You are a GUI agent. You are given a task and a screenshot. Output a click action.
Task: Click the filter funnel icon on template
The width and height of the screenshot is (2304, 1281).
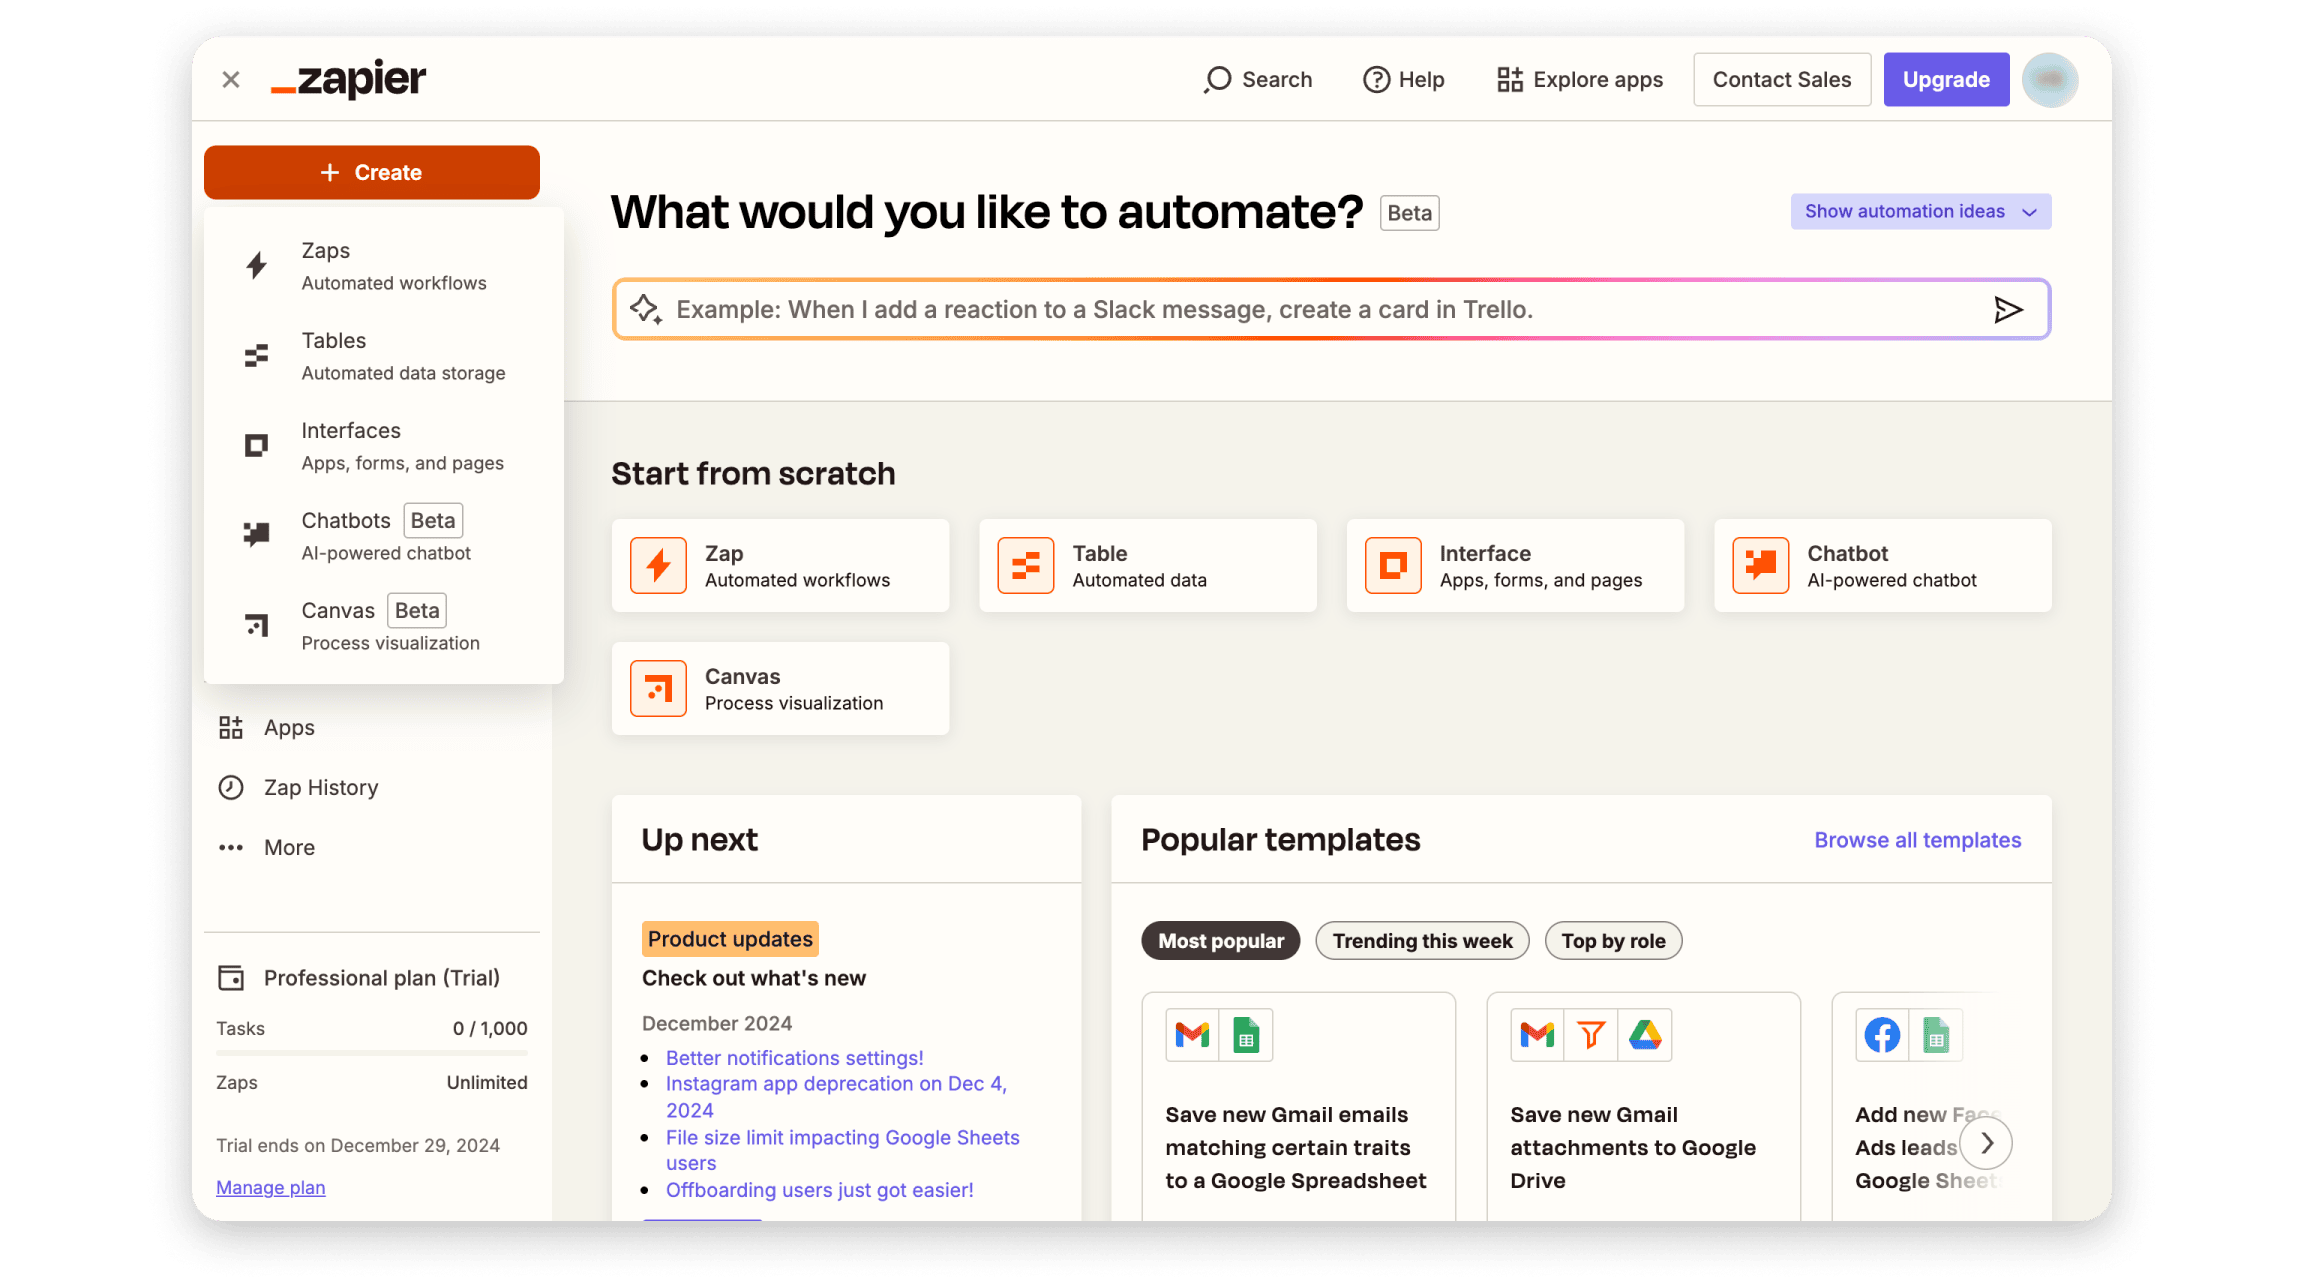coord(1591,1034)
